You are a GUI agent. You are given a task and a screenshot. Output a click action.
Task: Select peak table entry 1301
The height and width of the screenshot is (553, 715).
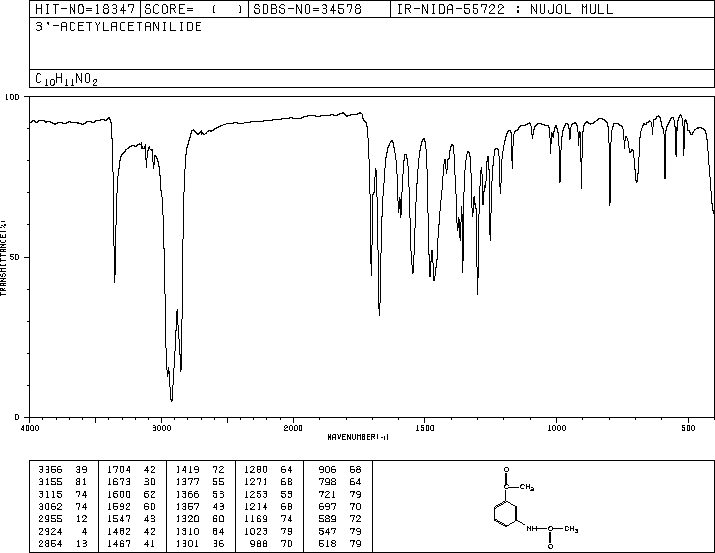pyautogui.click(x=201, y=544)
